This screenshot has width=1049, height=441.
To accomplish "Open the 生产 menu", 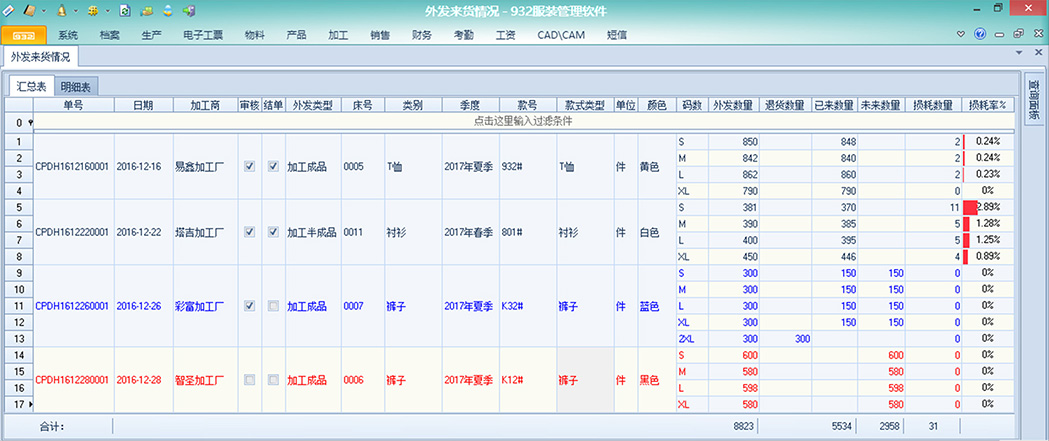I will (x=151, y=35).
